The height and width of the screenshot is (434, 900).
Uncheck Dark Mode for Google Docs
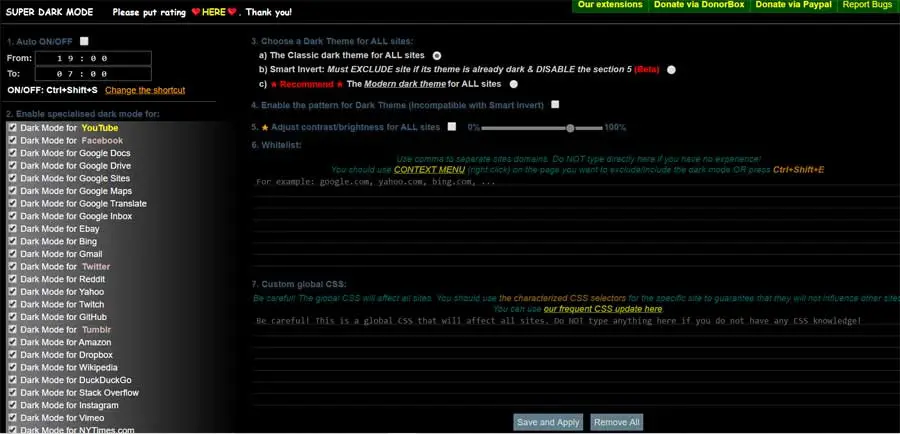tap(13, 153)
